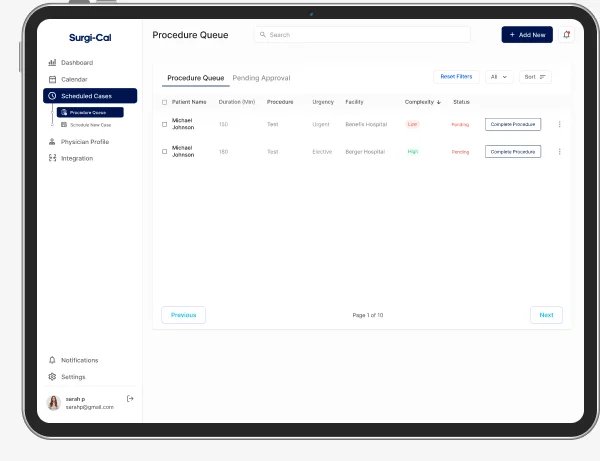Open Procedure Queue in sidebar submenu
The image size is (600, 461).
click(x=90, y=112)
